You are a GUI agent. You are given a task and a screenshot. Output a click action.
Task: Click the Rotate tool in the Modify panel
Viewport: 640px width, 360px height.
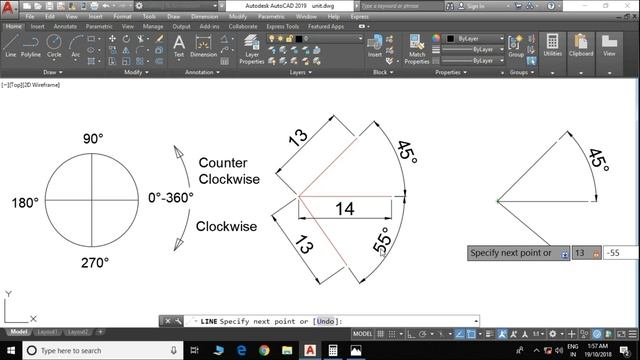click(x=126, y=39)
